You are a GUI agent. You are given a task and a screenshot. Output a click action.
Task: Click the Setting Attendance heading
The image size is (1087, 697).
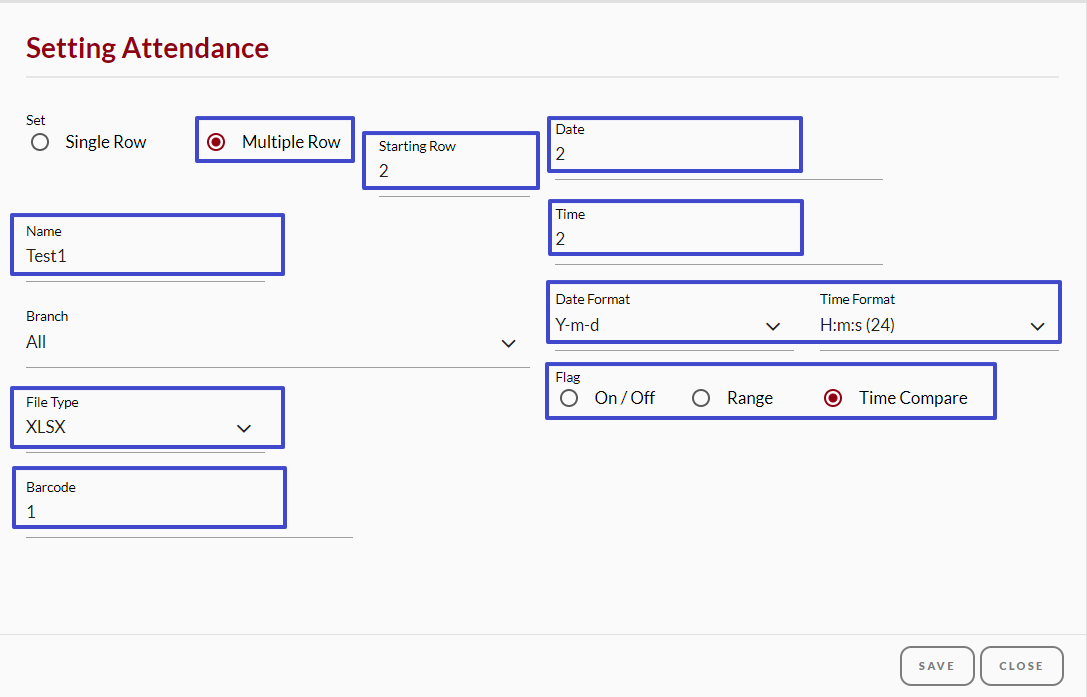click(x=147, y=47)
